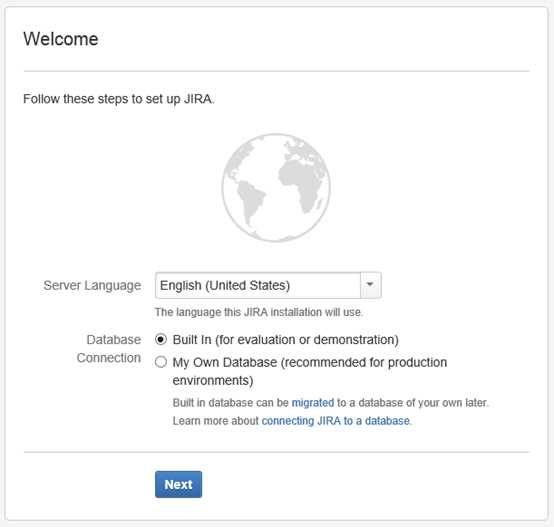Click the 'The language this JIRA installation will use' hint

tap(259, 312)
